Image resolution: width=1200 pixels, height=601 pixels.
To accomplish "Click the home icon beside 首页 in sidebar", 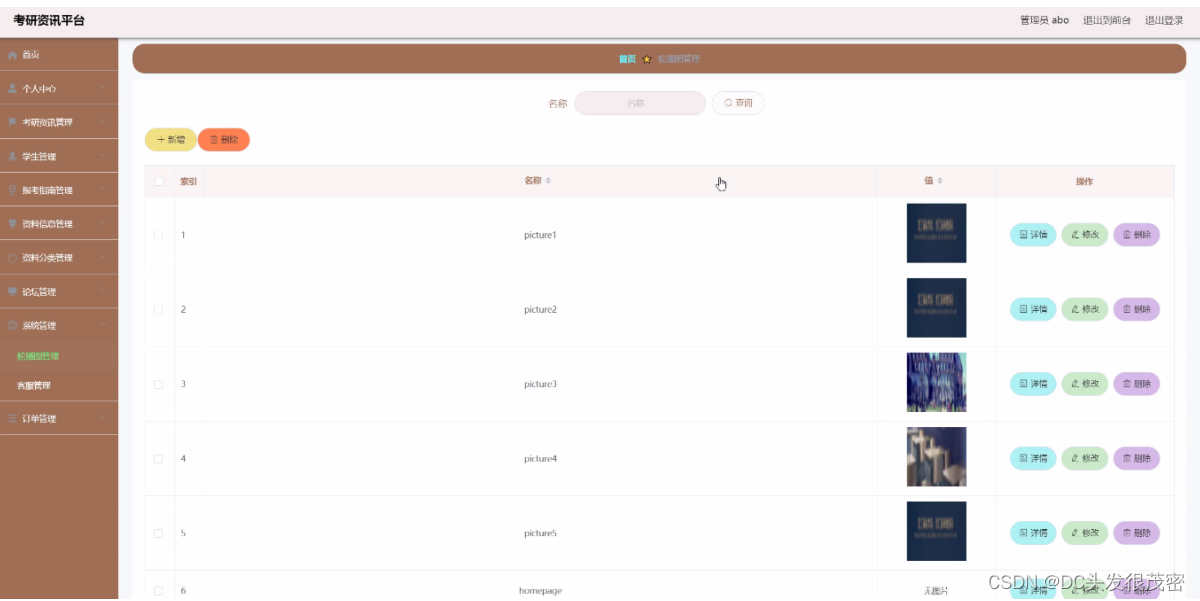I will tap(12, 54).
